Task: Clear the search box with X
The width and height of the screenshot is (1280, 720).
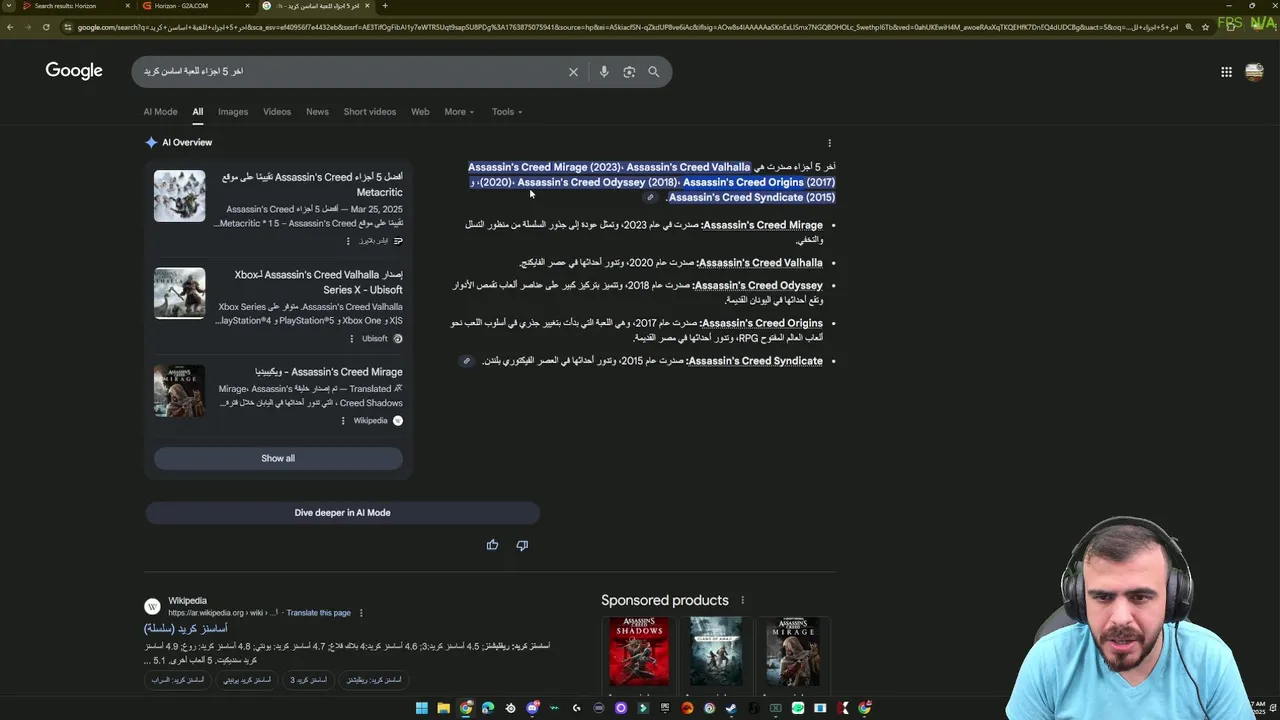Action: [573, 72]
